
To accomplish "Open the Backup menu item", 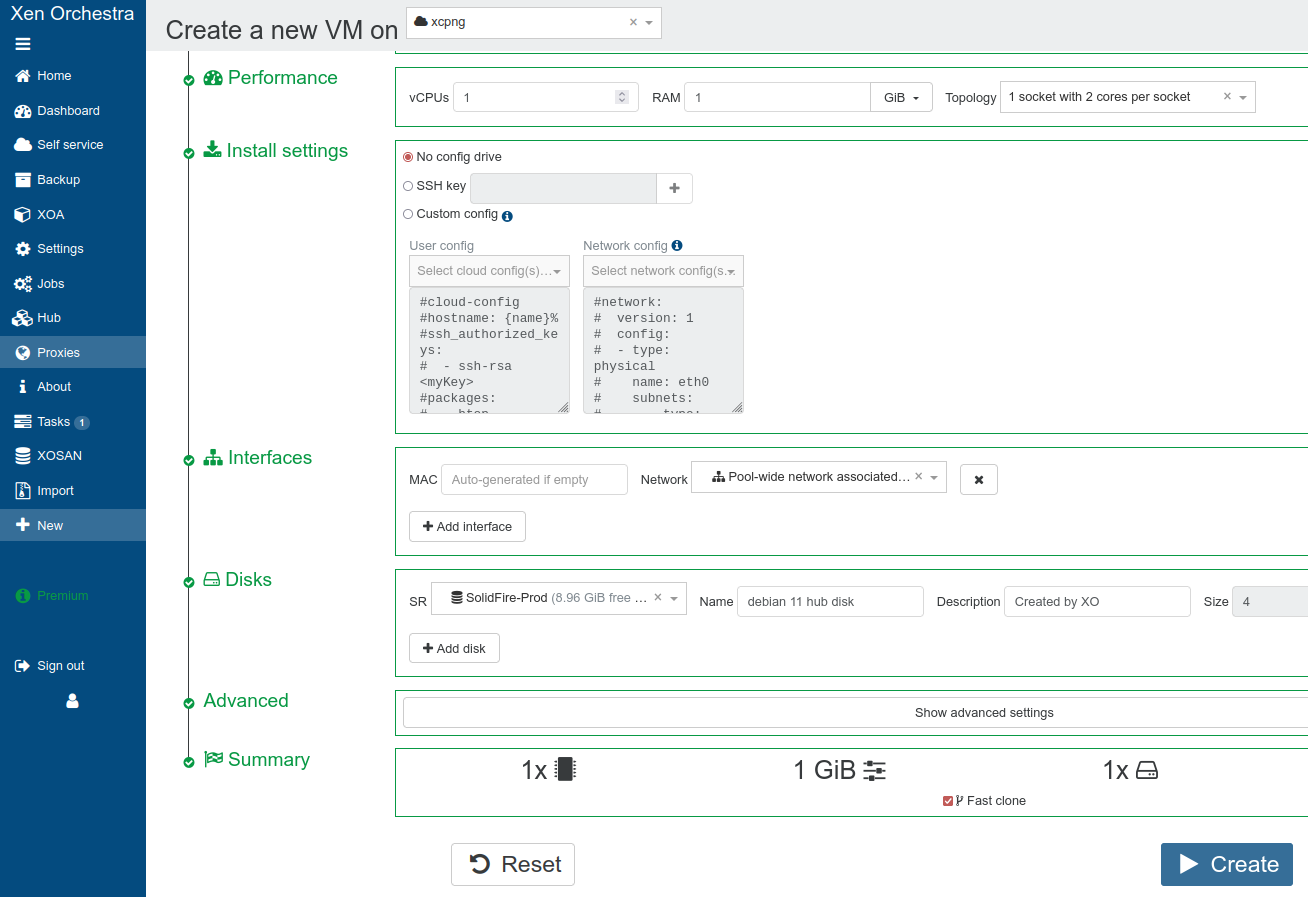I will click(x=73, y=180).
